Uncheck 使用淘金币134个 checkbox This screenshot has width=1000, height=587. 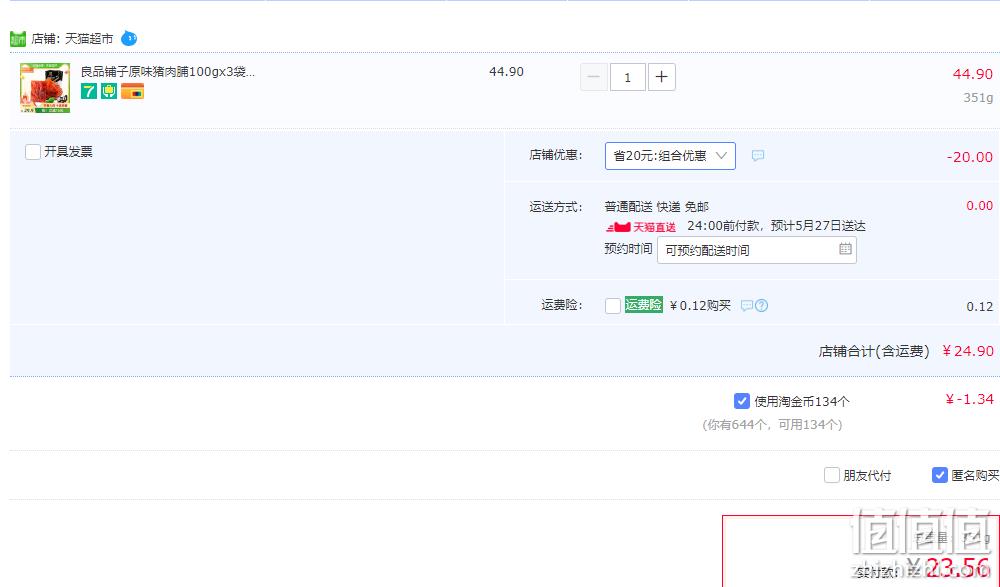point(742,401)
